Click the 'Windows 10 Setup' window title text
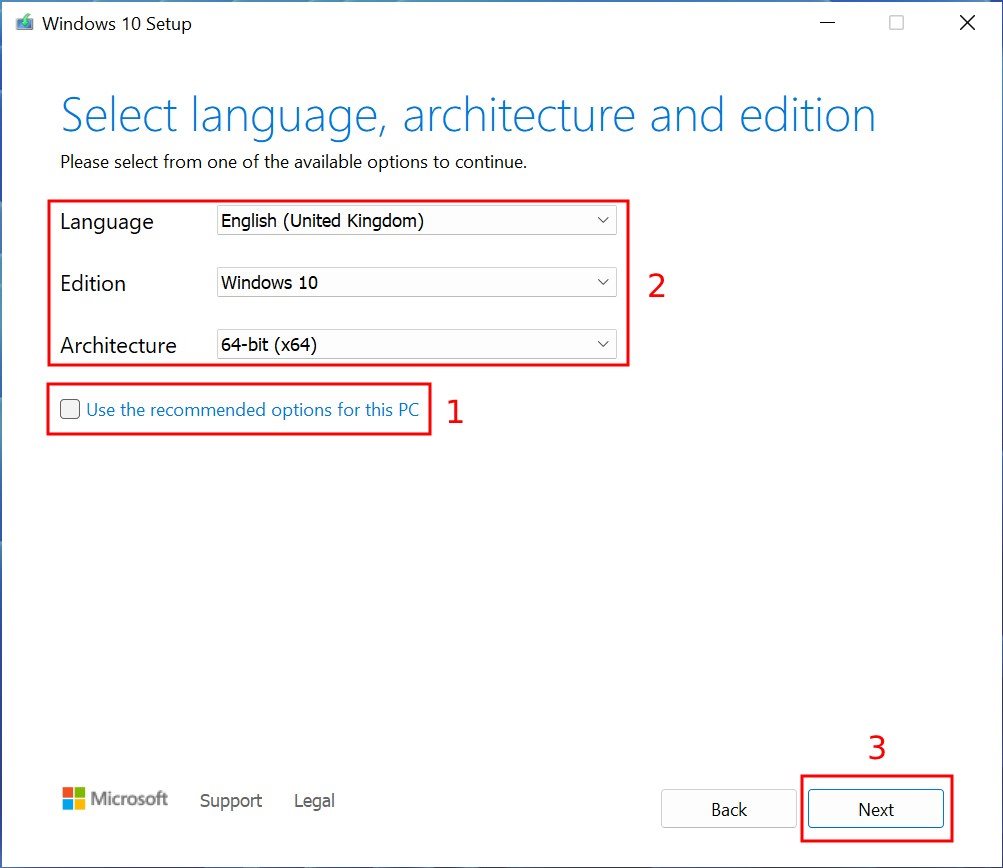Image resolution: width=1003 pixels, height=868 pixels. (117, 24)
